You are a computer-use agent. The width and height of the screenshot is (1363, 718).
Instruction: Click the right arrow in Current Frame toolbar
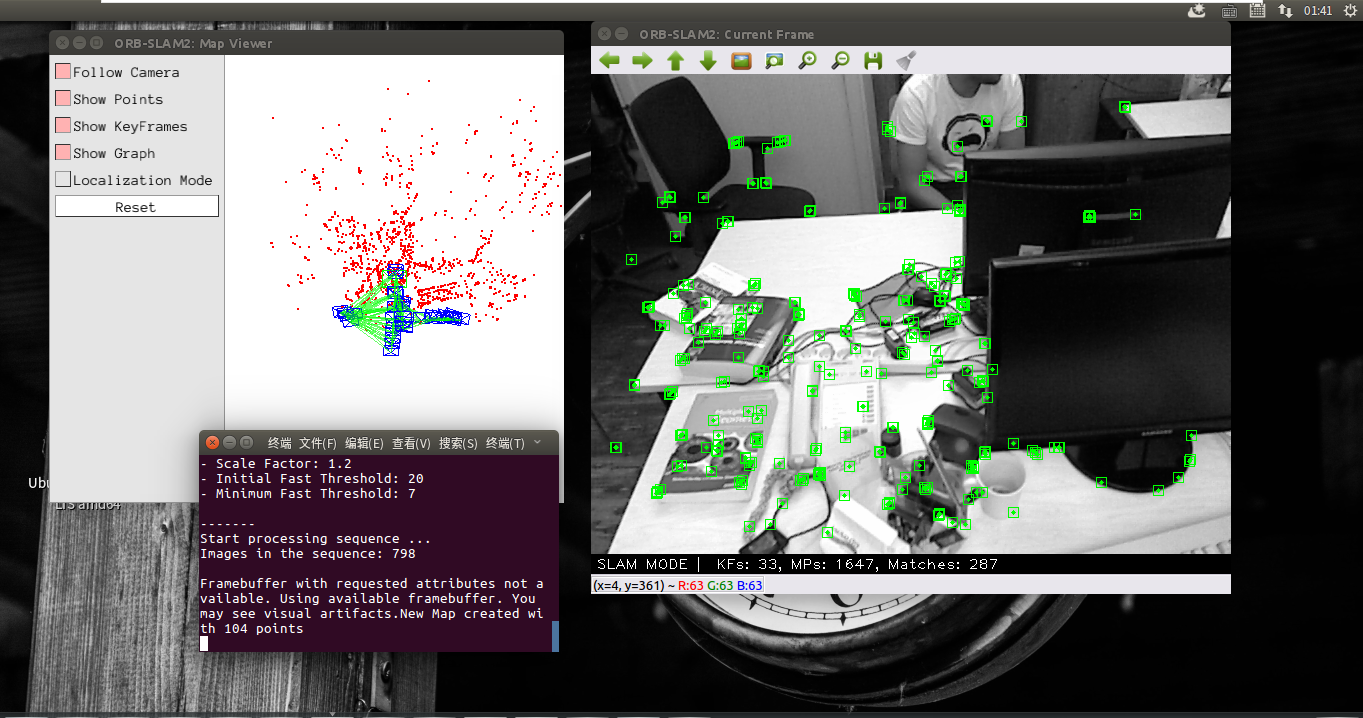pos(642,60)
